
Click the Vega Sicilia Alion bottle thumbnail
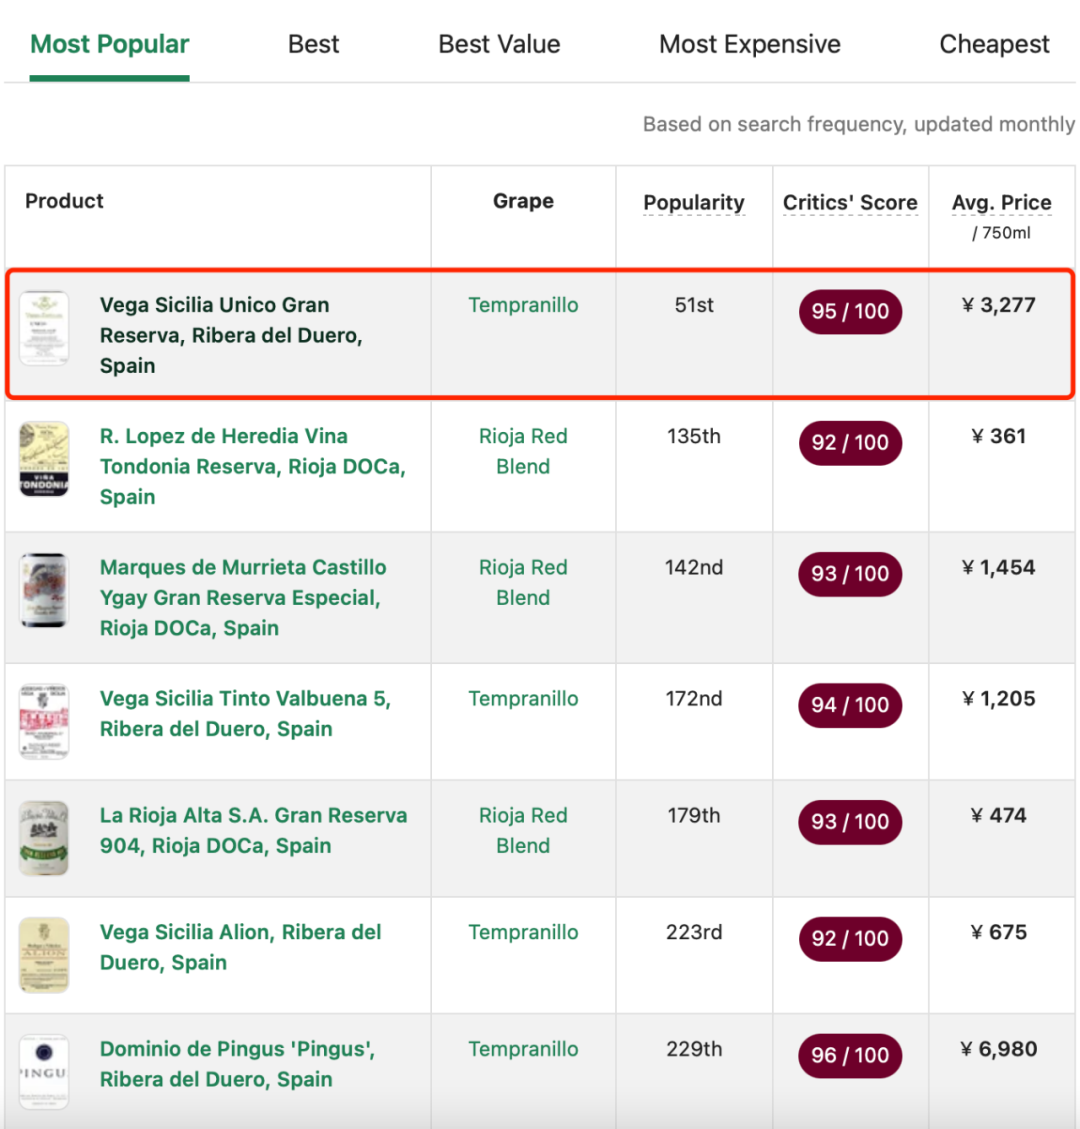pyautogui.click(x=44, y=955)
